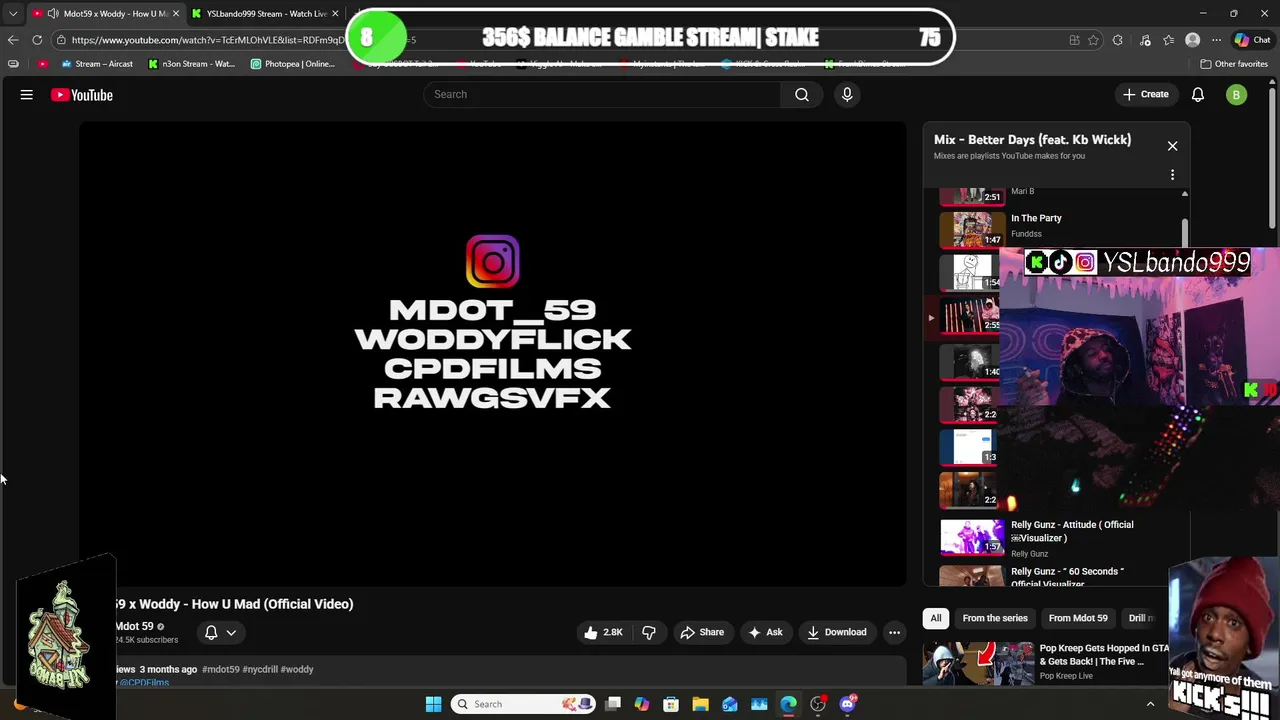The height and width of the screenshot is (720, 1280).
Task: Open the browser settings ellipsis menu
Action: (x=1216, y=40)
